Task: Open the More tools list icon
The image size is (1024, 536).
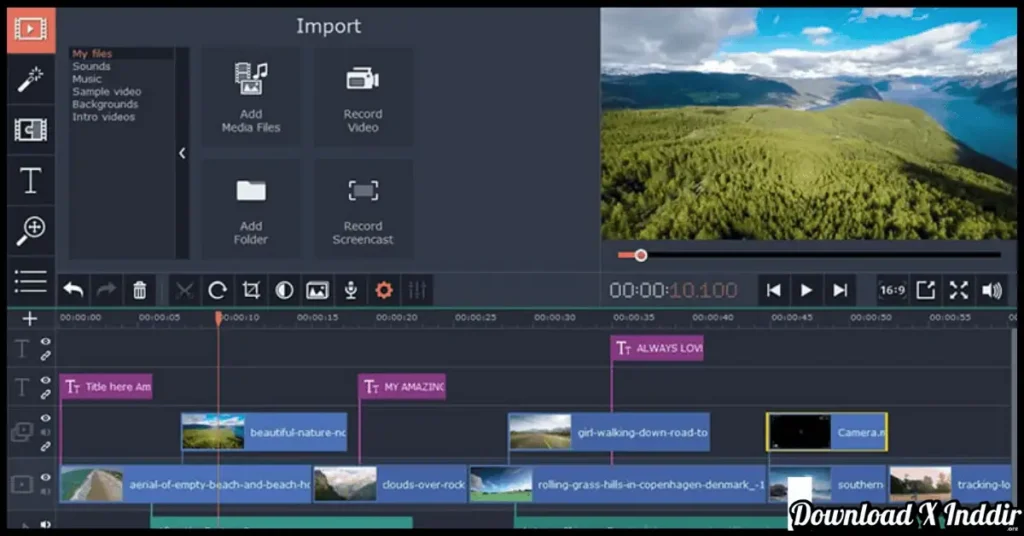Action: tap(31, 281)
